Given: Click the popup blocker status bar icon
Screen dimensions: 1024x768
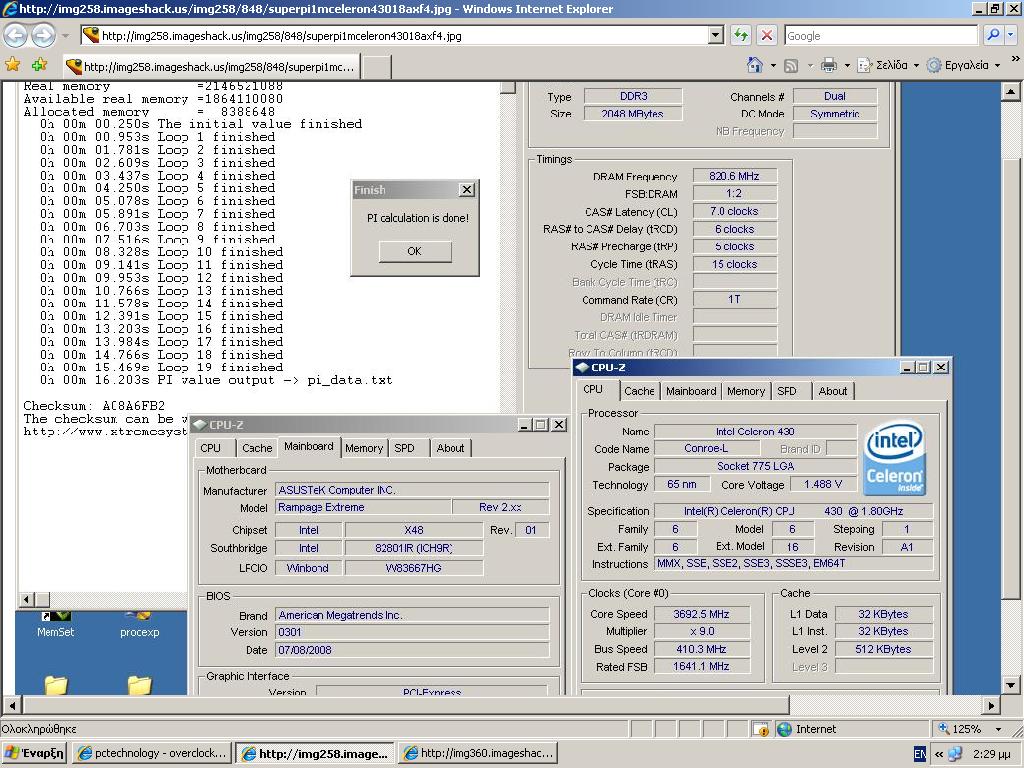Looking at the screenshot, I should point(760,729).
